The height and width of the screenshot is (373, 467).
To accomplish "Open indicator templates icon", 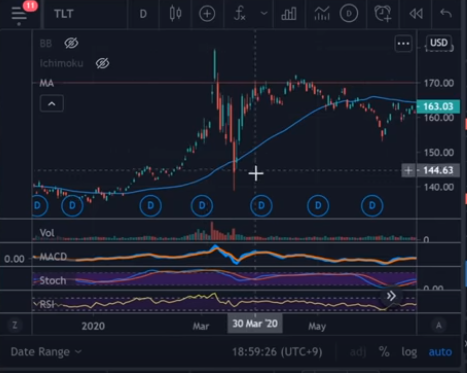I will pyautogui.click(x=322, y=14).
